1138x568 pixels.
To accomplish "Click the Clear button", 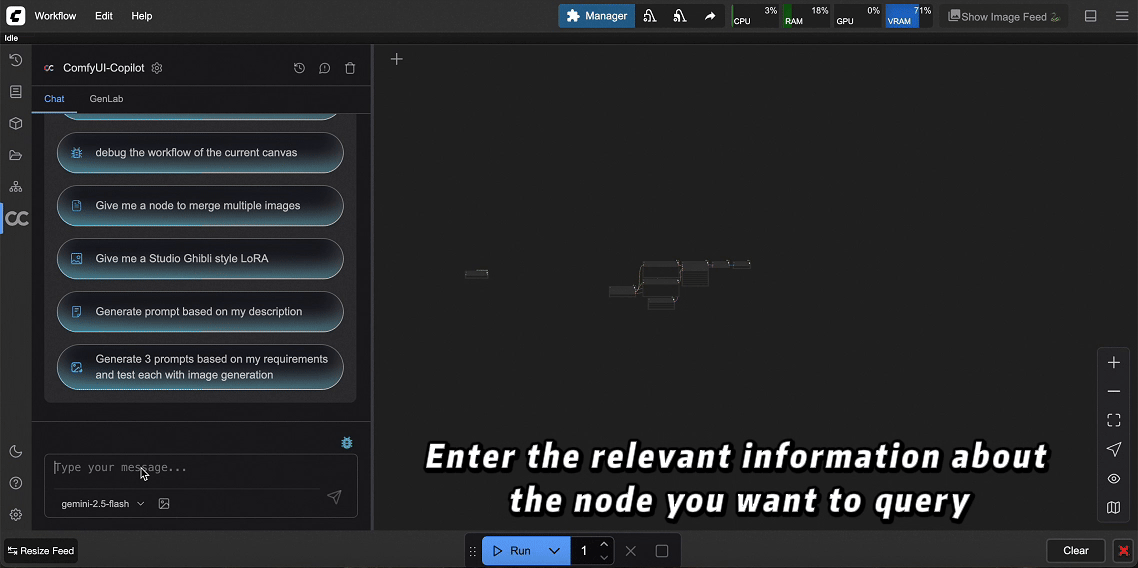I will click(1076, 551).
